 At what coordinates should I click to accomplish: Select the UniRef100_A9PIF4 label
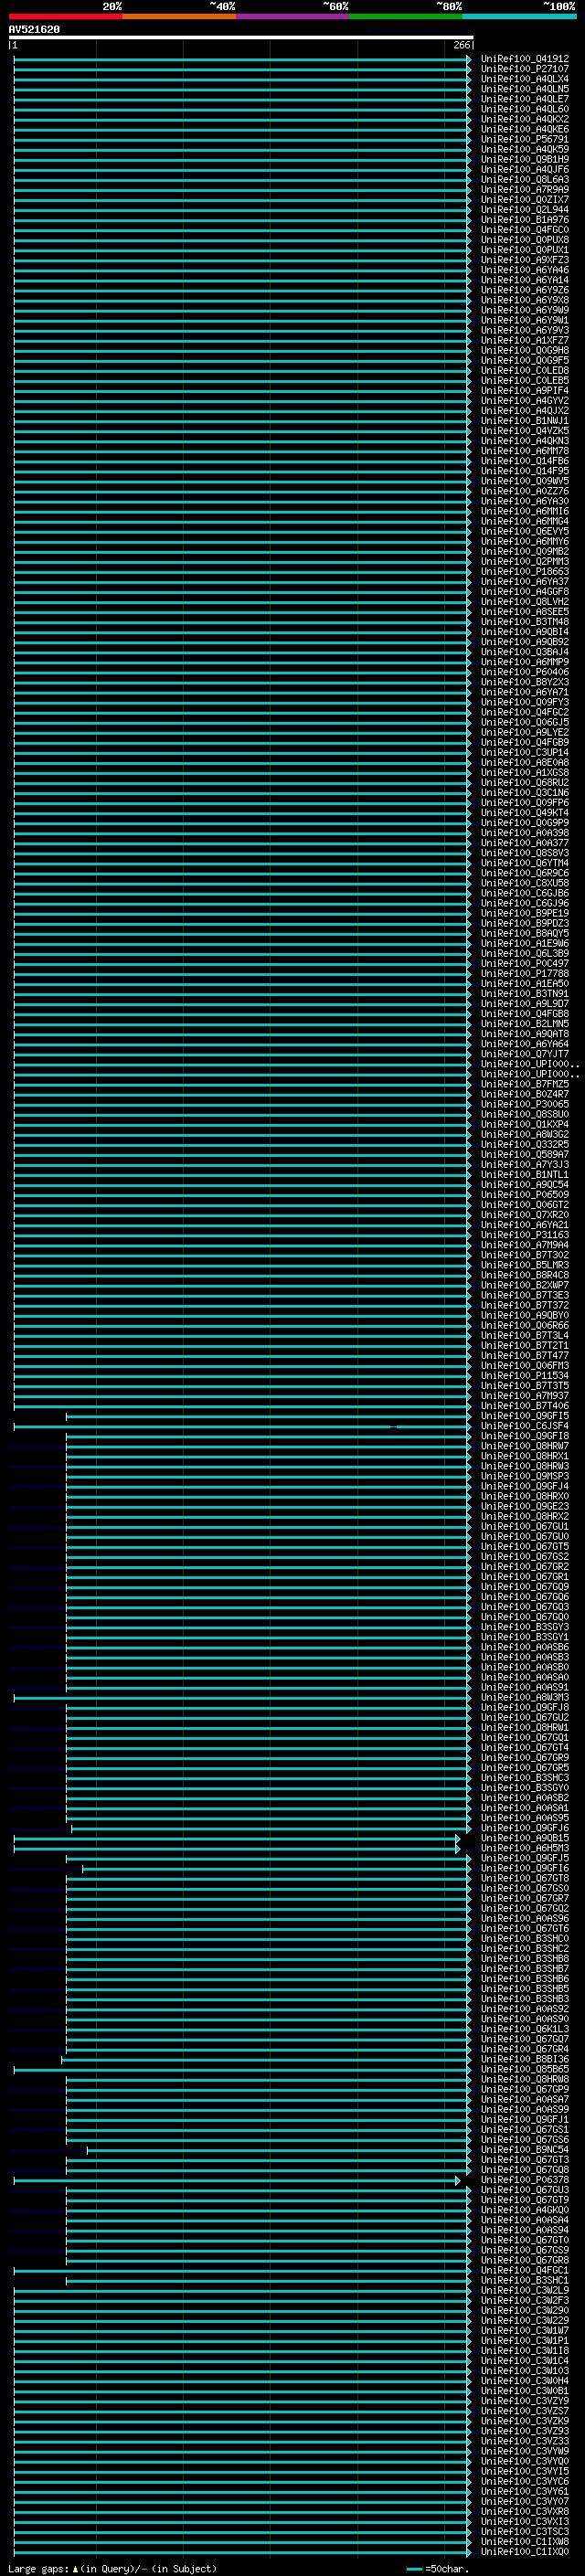click(524, 391)
